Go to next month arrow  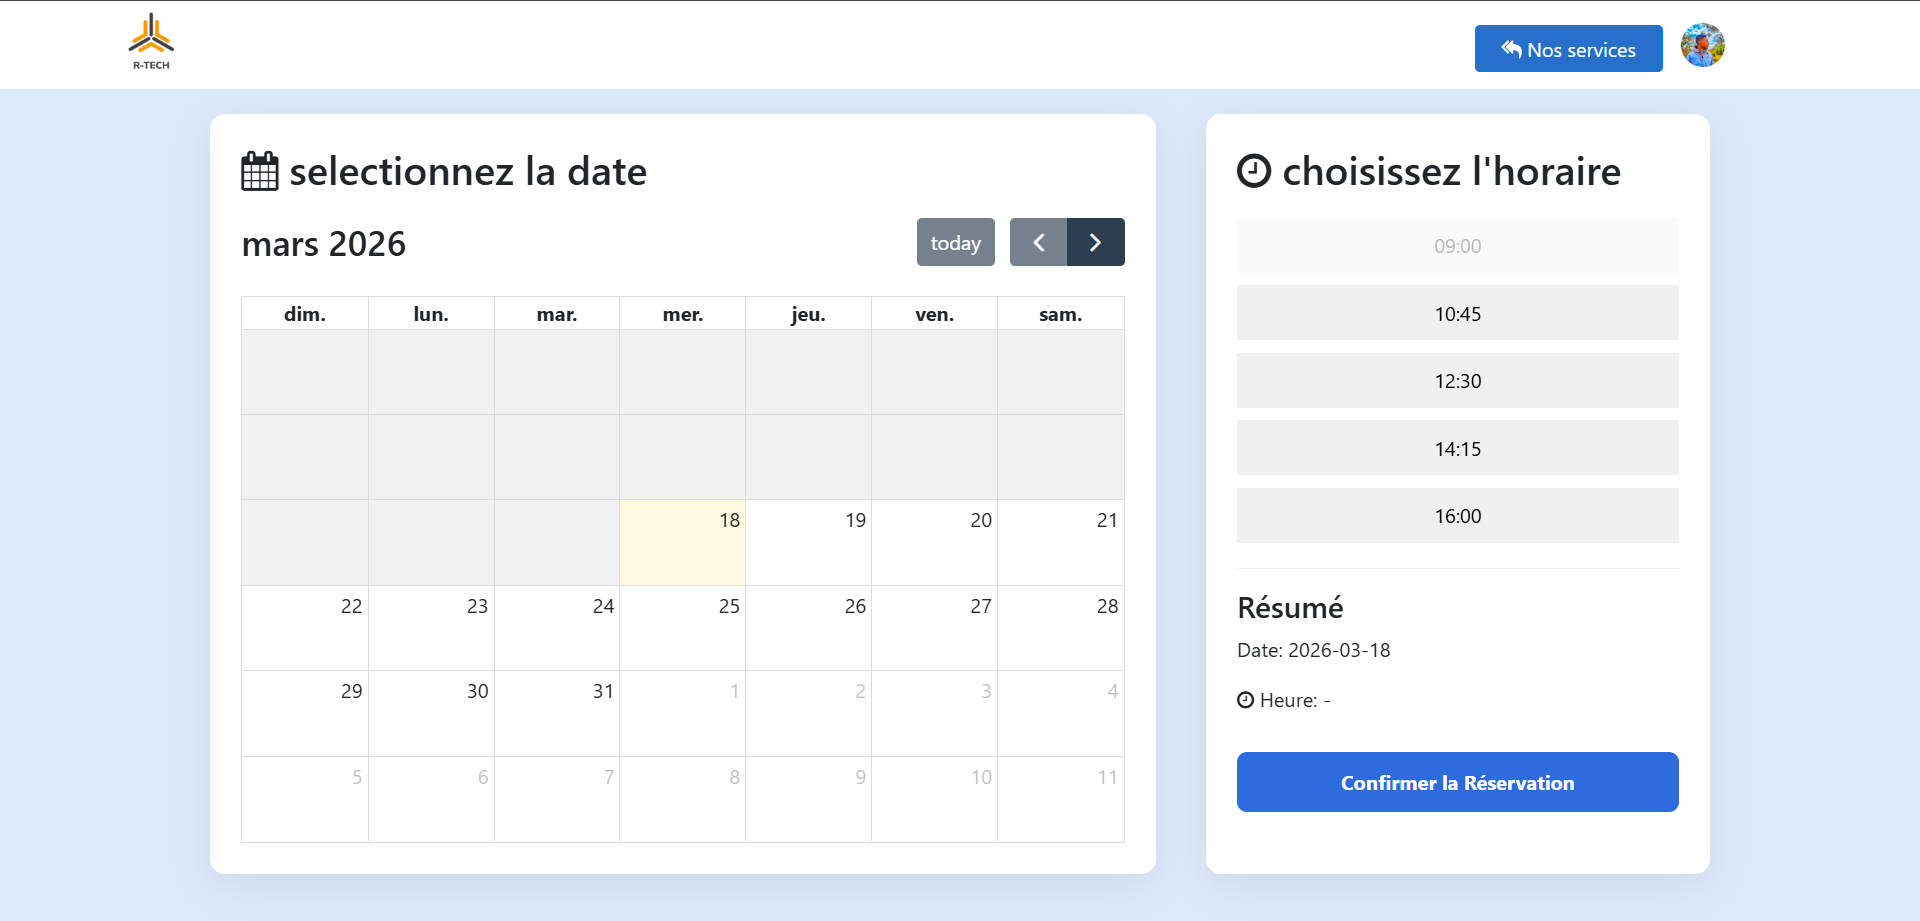1095,243
